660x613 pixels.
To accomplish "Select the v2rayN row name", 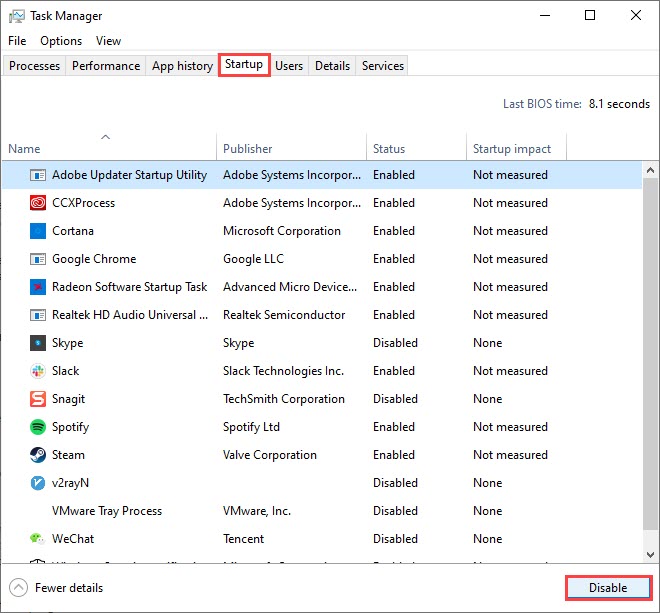I will [70, 483].
